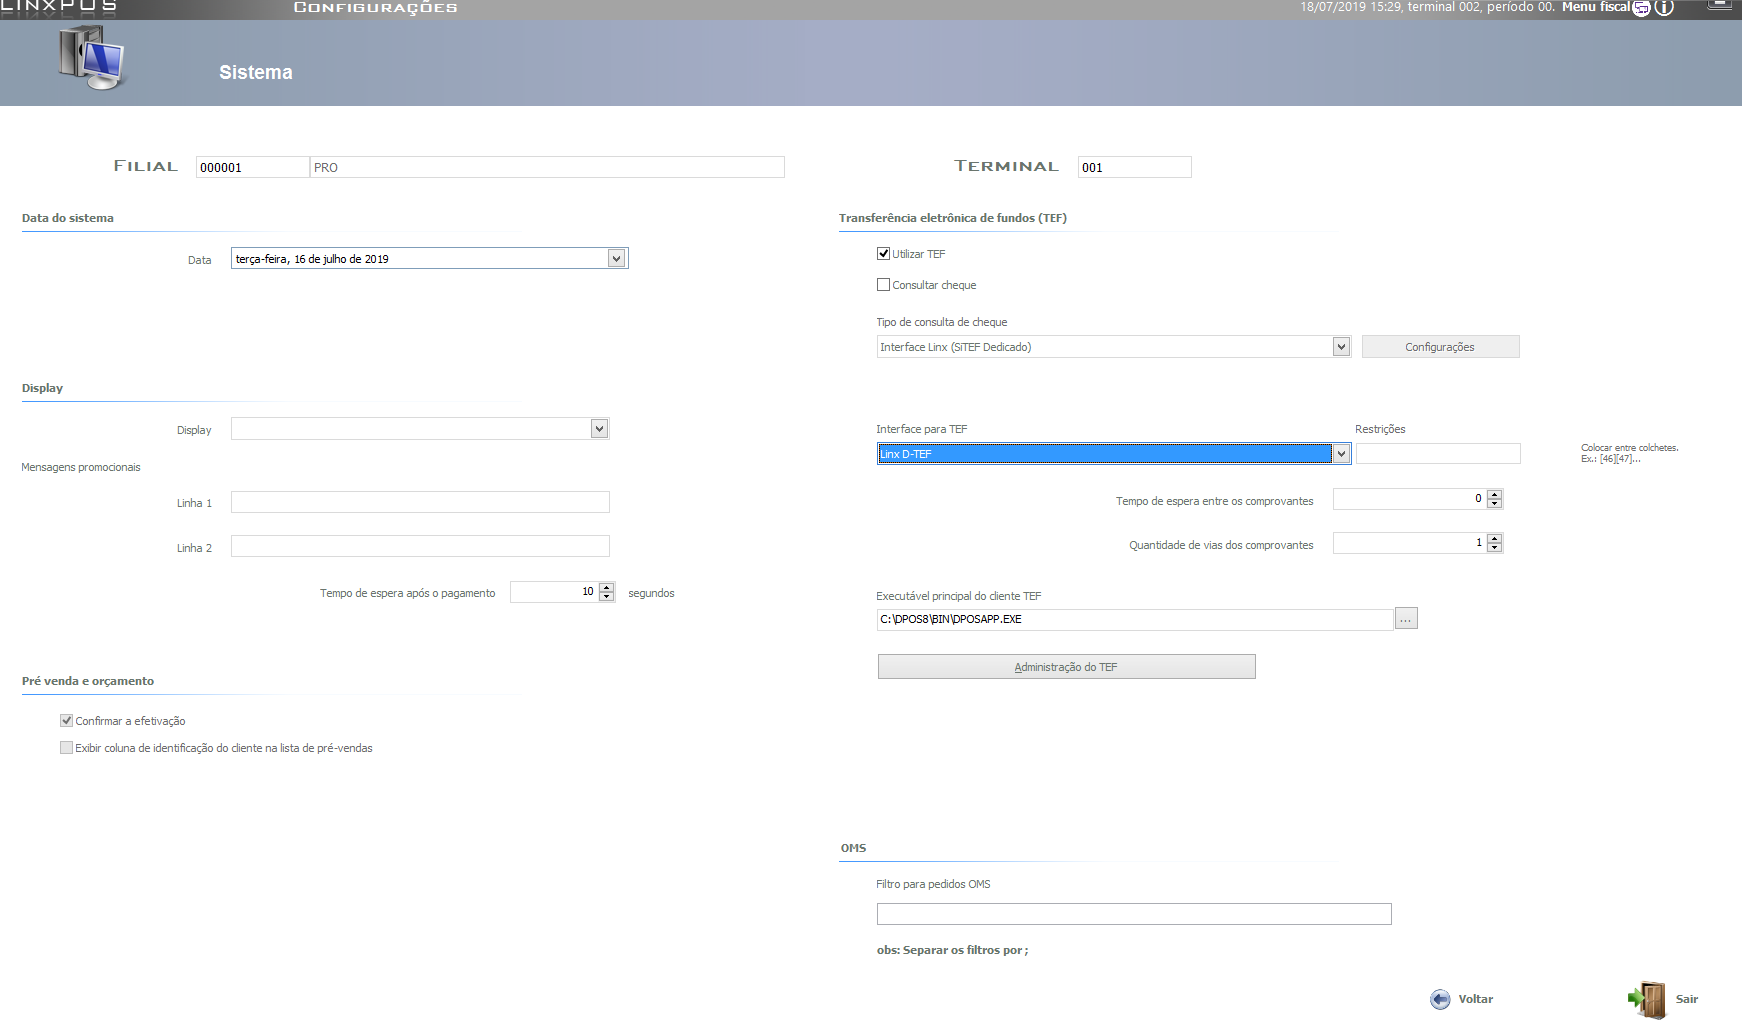The image size is (1742, 1026).
Task: Open Tipo de consulta de cheque dropdown
Action: click(x=1341, y=347)
